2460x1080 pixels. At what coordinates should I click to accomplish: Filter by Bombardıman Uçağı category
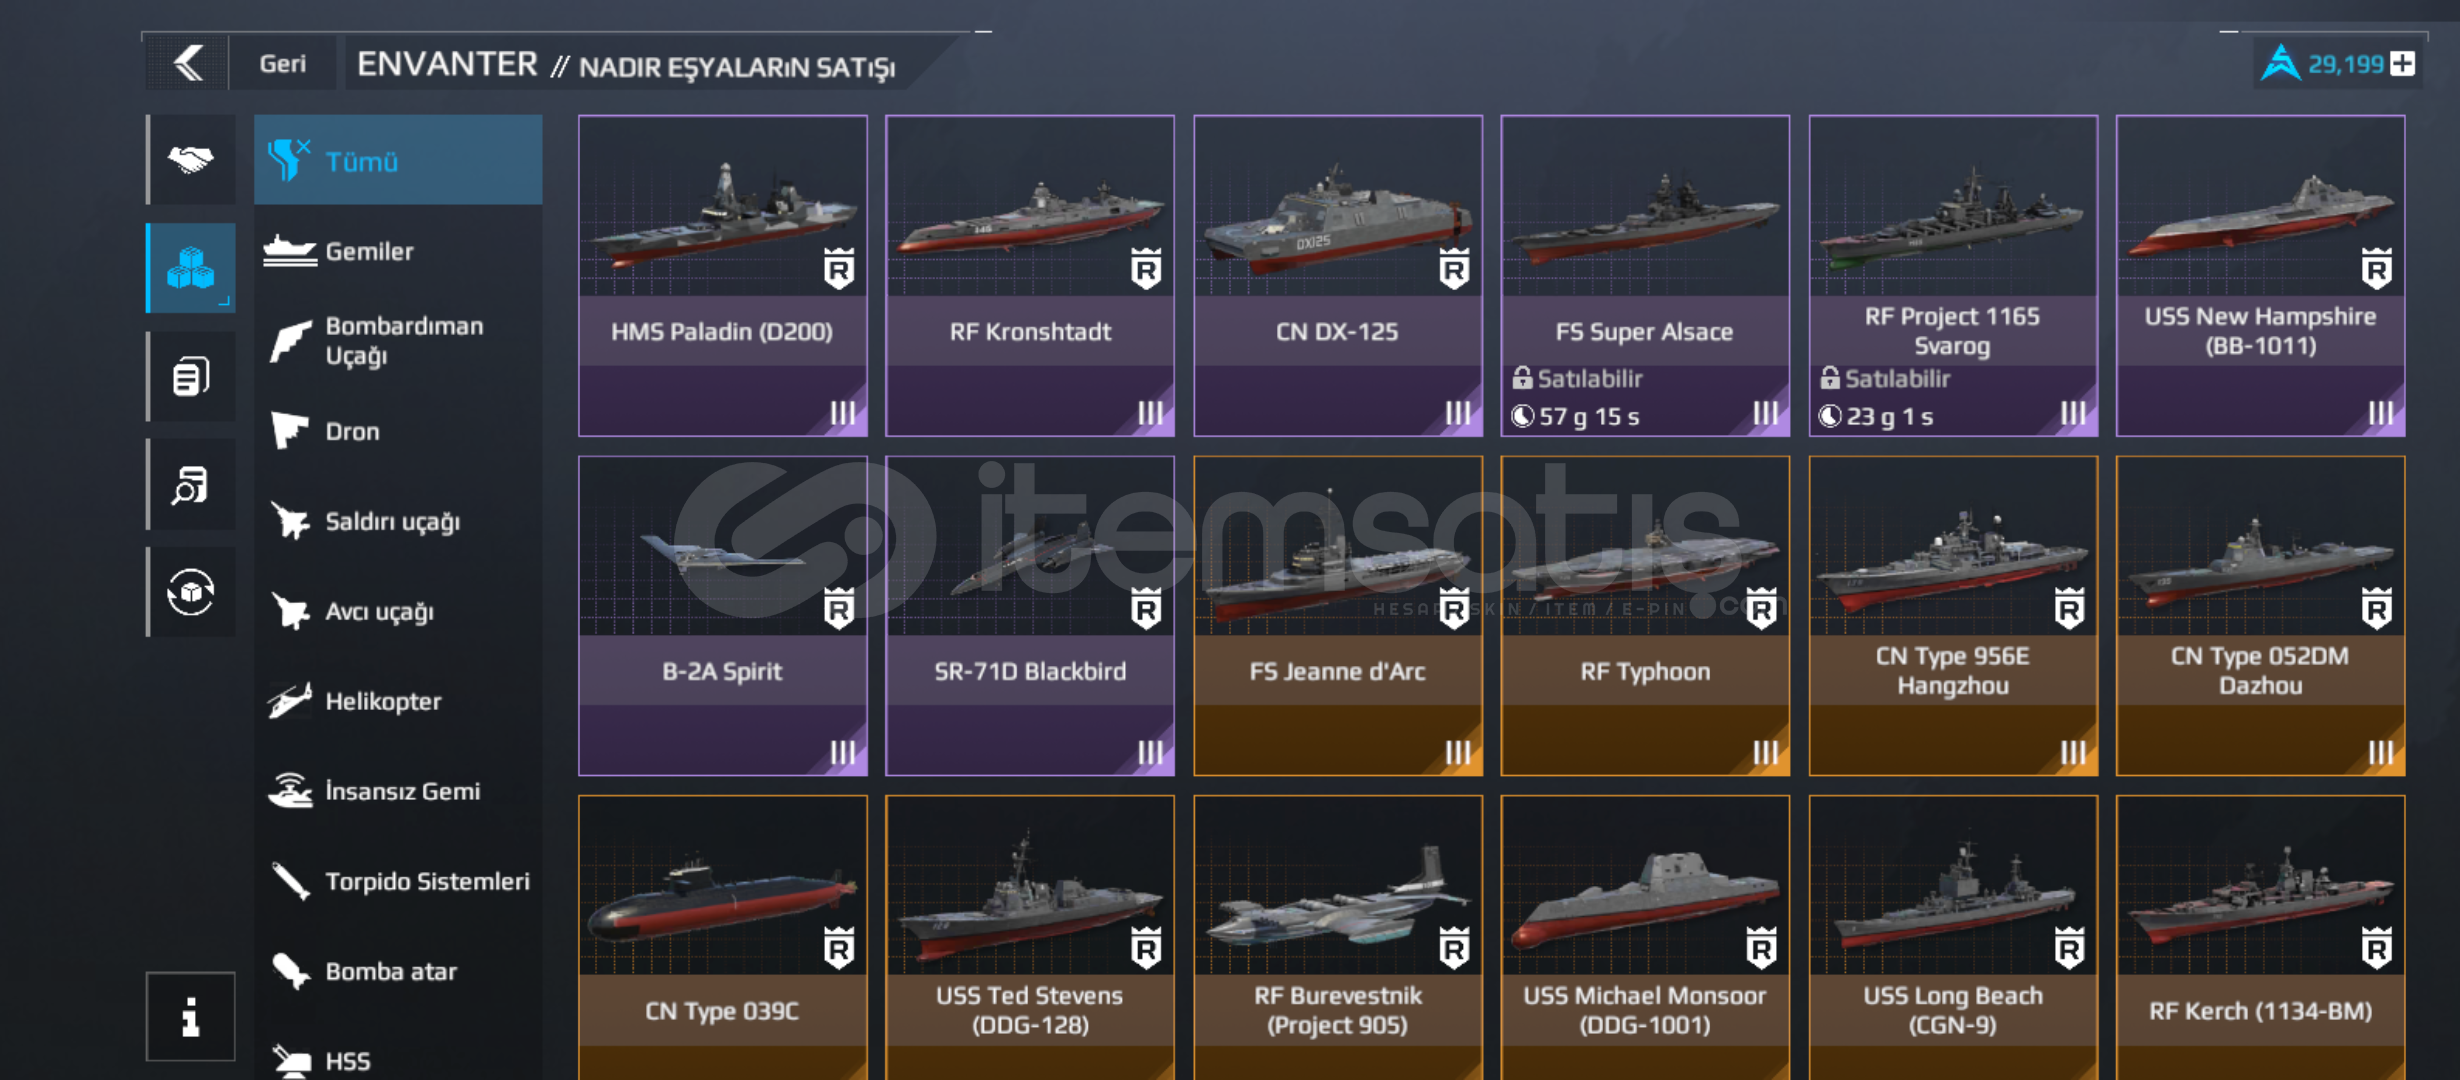pos(398,341)
